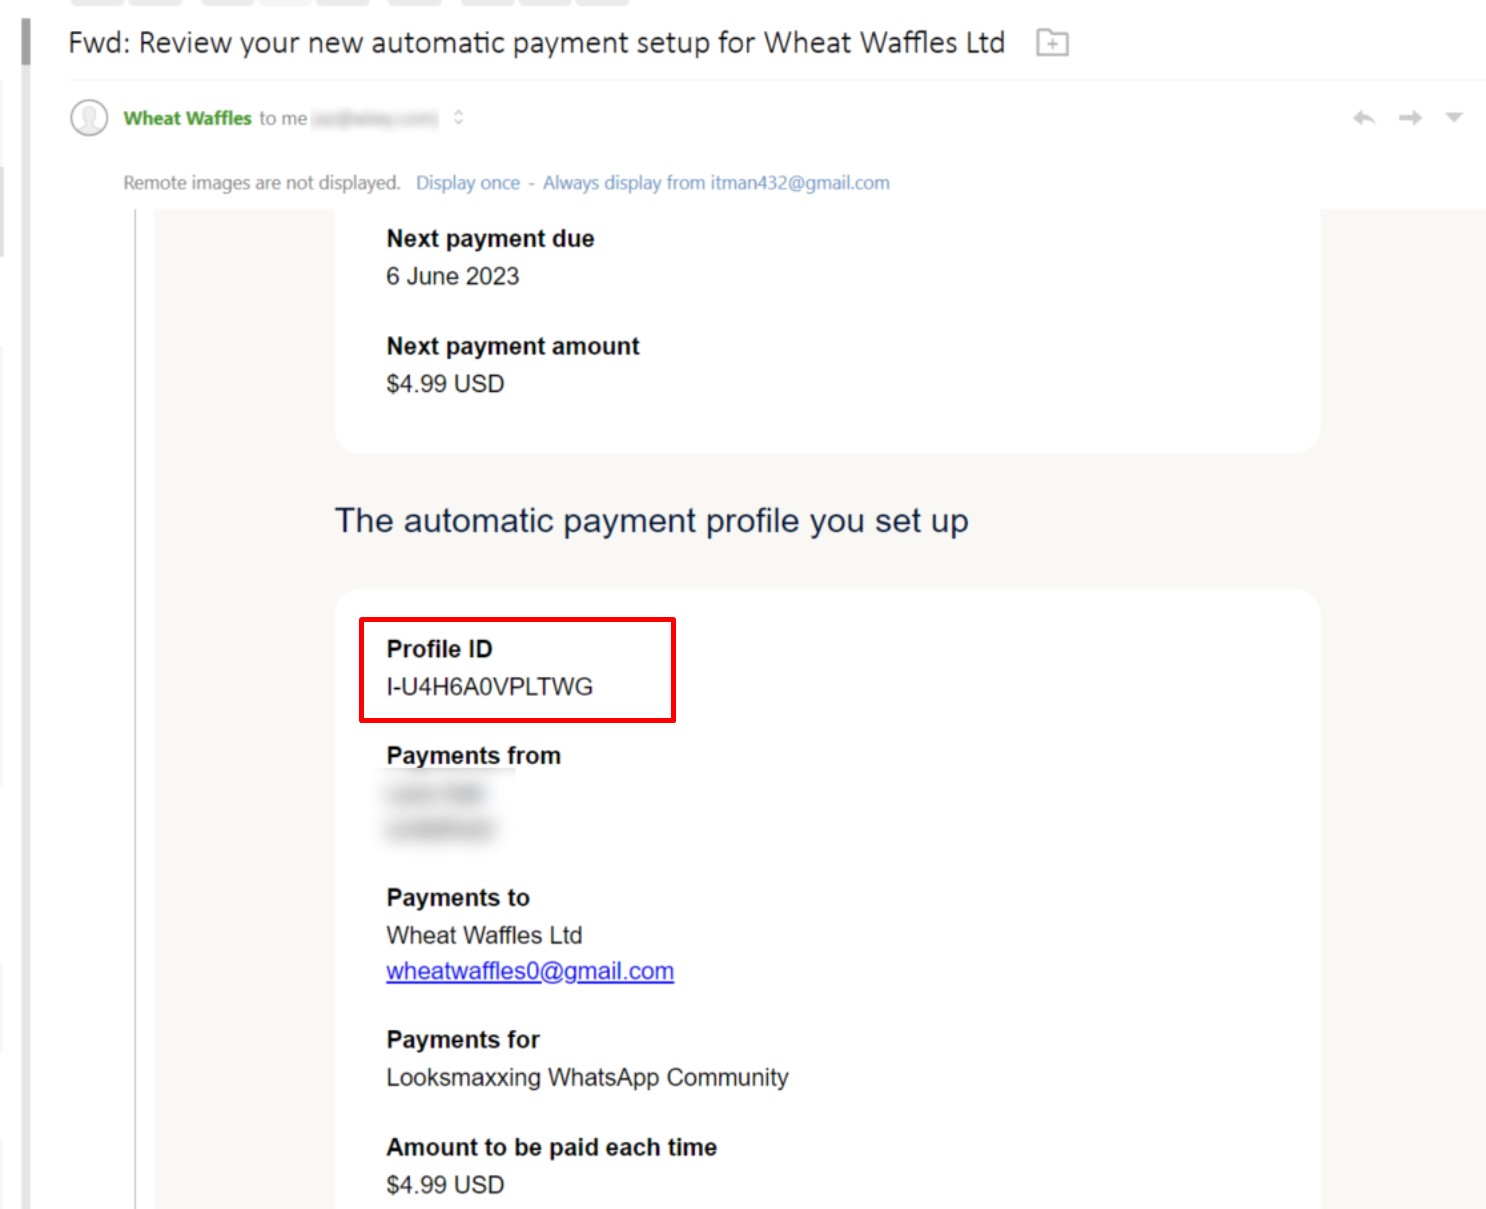Expand recipient details arrows next to address
Viewport: 1486px width, 1209px height.
tap(458, 118)
